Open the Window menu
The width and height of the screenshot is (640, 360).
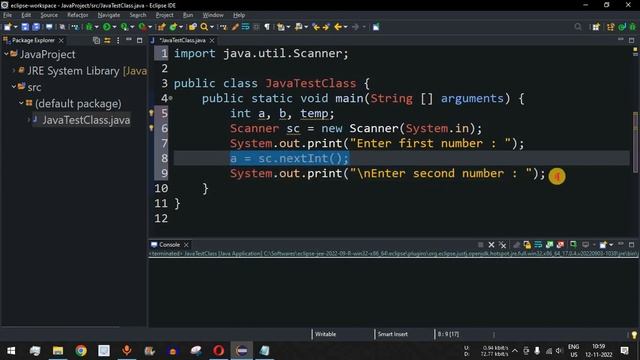coord(213,15)
